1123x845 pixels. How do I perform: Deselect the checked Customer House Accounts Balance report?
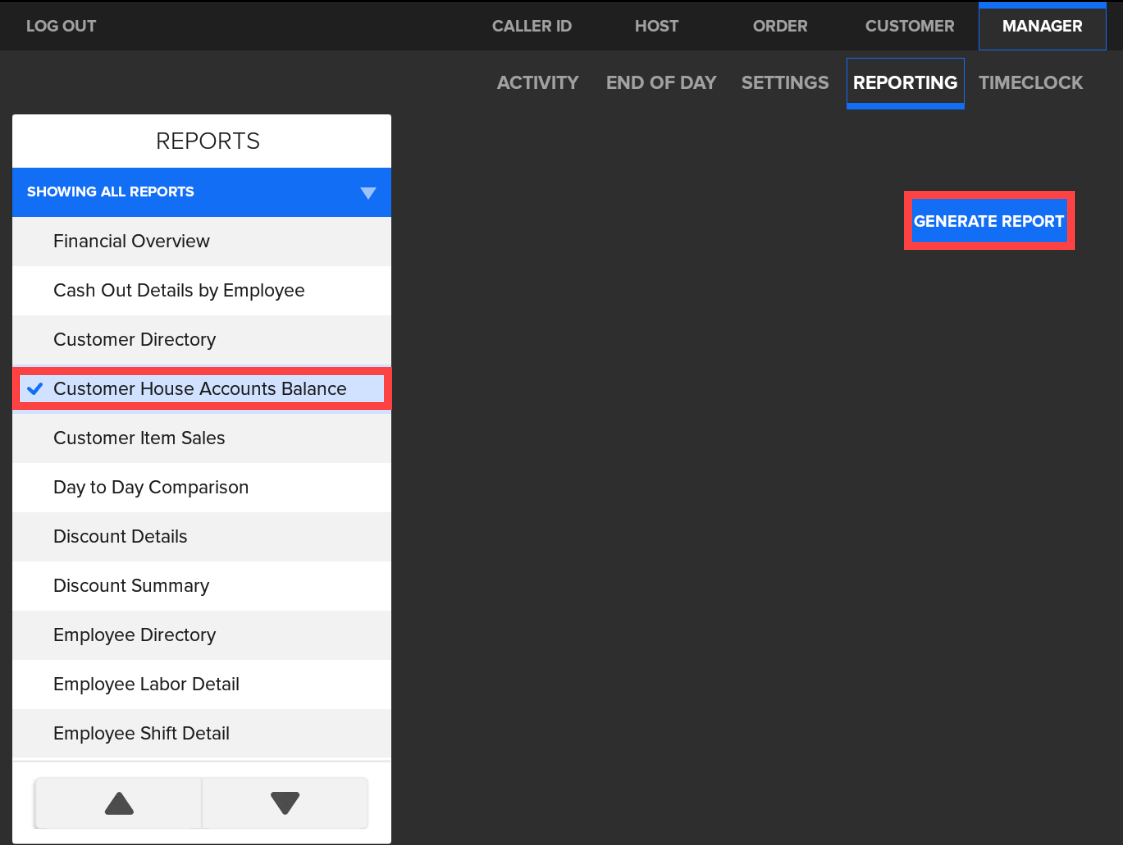(x=200, y=389)
